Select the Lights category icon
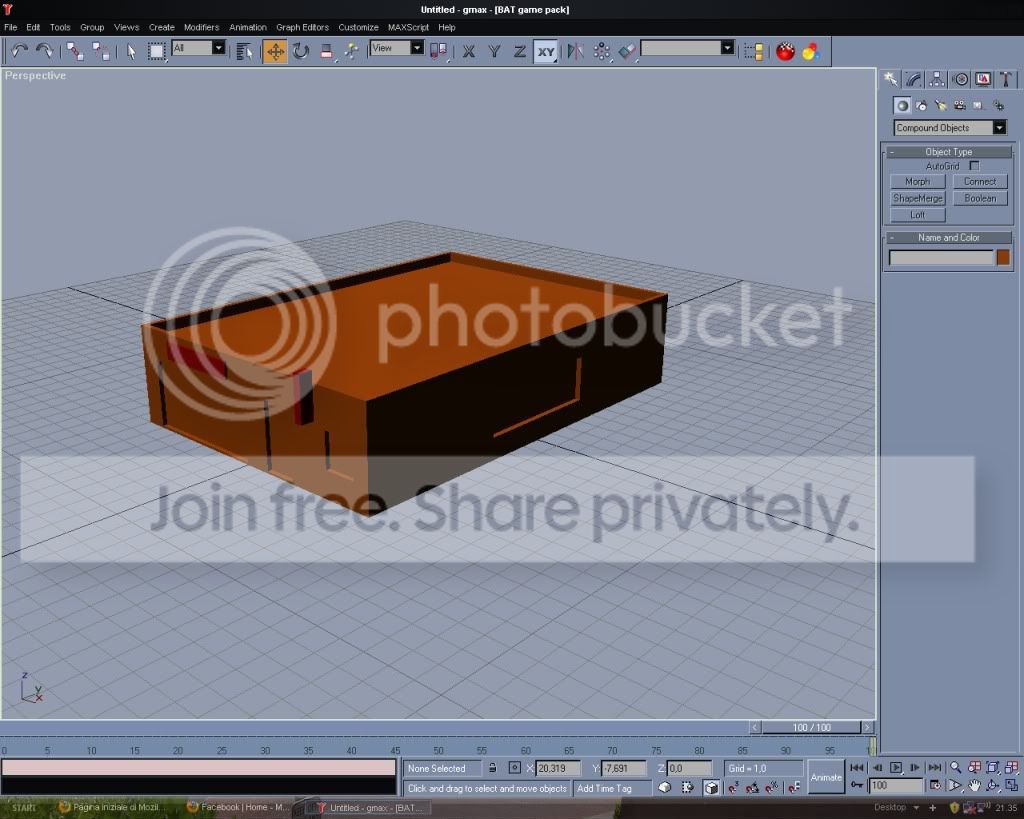The height and width of the screenshot is (819, 1024). click(x=940, y=105)
